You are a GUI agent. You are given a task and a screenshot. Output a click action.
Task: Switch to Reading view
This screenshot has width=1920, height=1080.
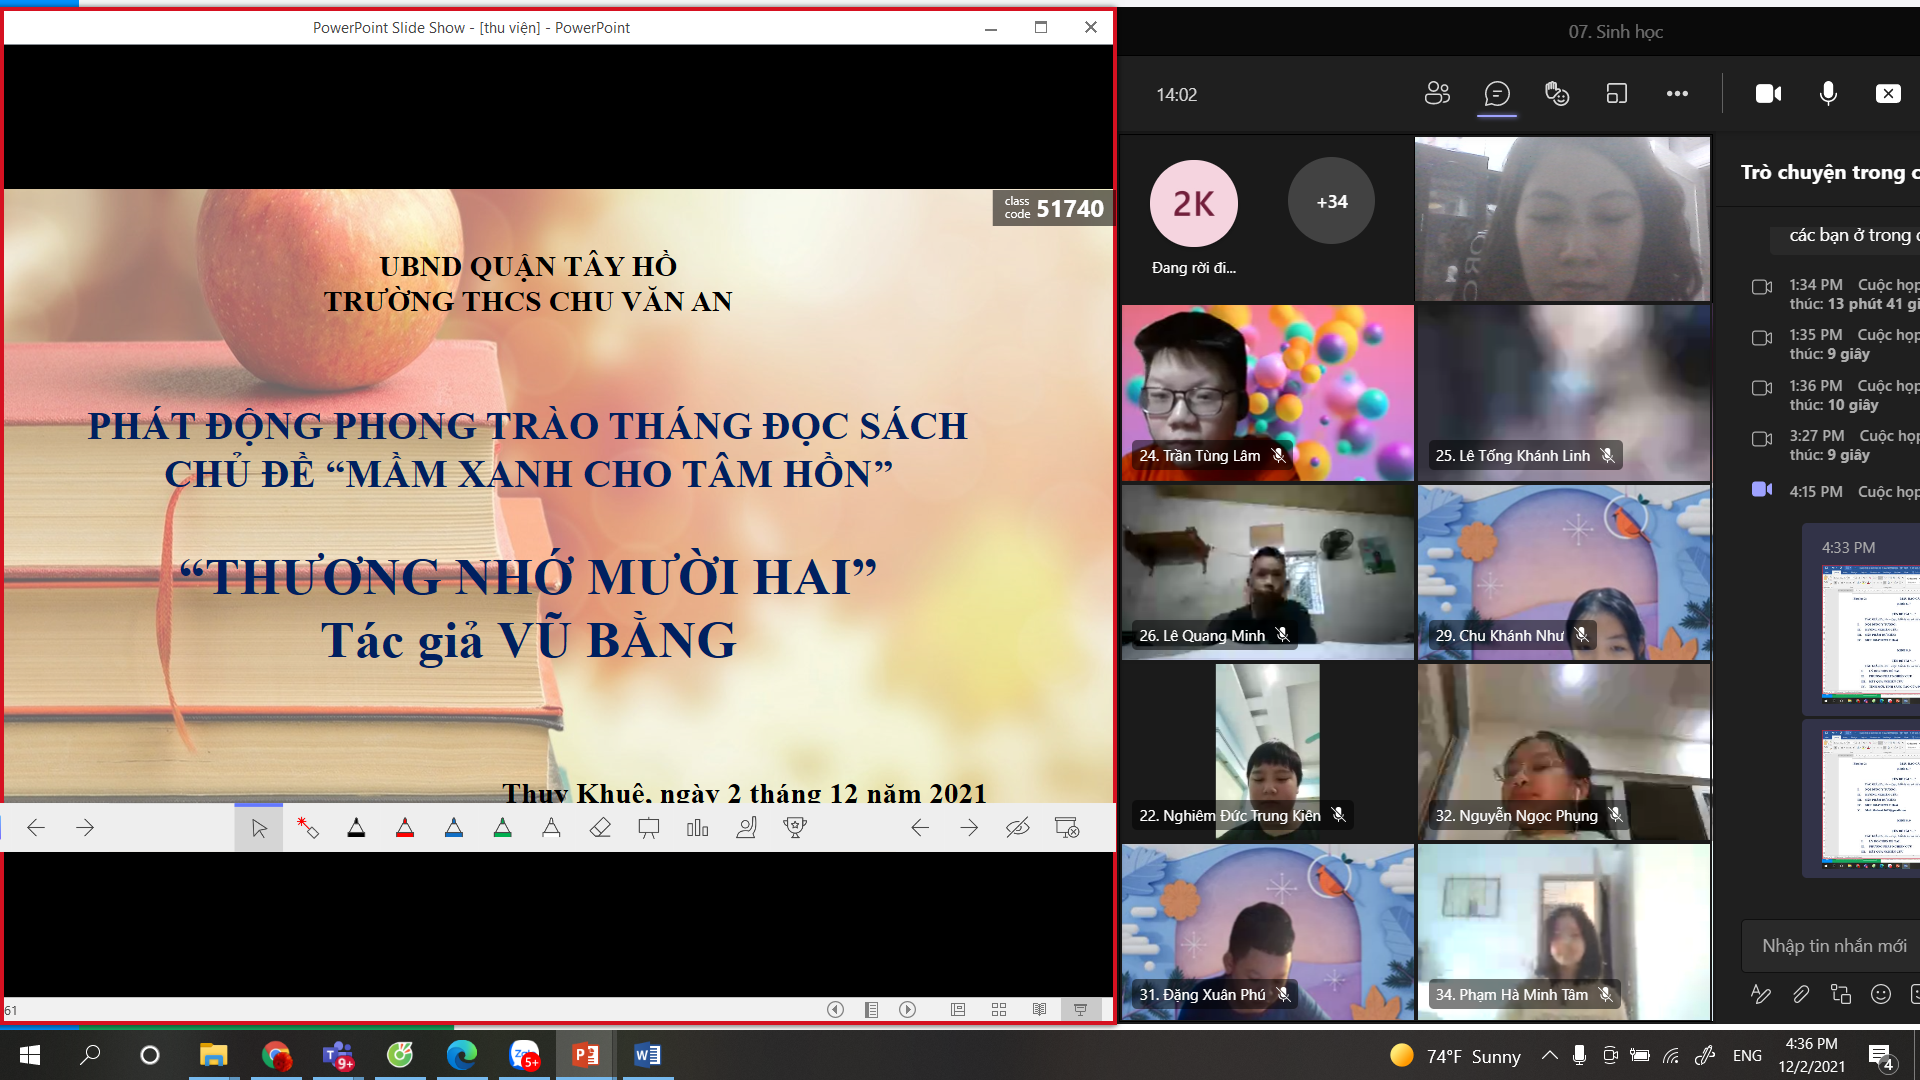click(x=1040, y=1010)
